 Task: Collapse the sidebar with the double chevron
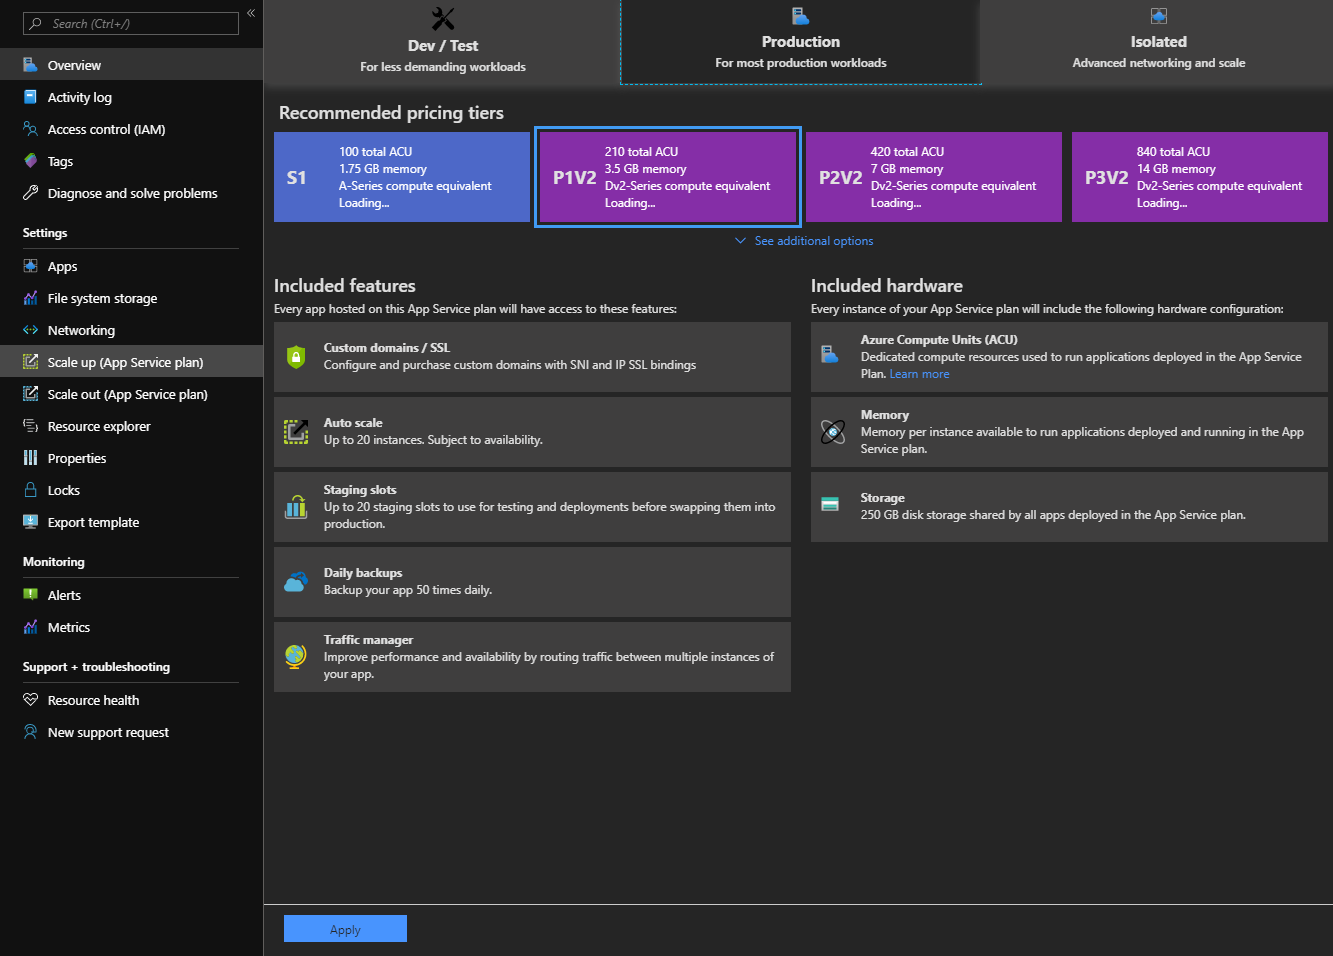(x=251, y=13)
